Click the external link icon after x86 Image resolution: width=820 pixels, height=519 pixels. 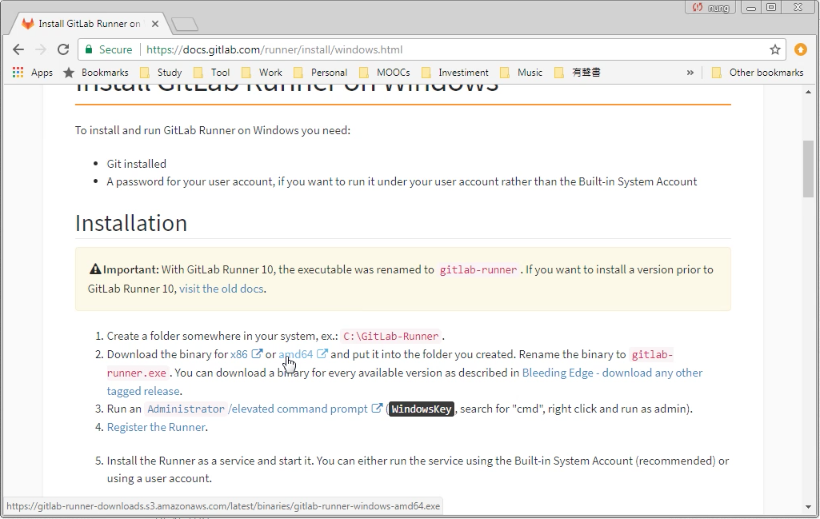pos(256,354)
